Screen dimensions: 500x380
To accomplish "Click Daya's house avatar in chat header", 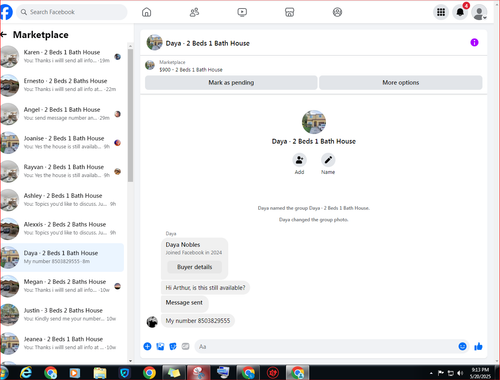I will click(x=154, y=42).
